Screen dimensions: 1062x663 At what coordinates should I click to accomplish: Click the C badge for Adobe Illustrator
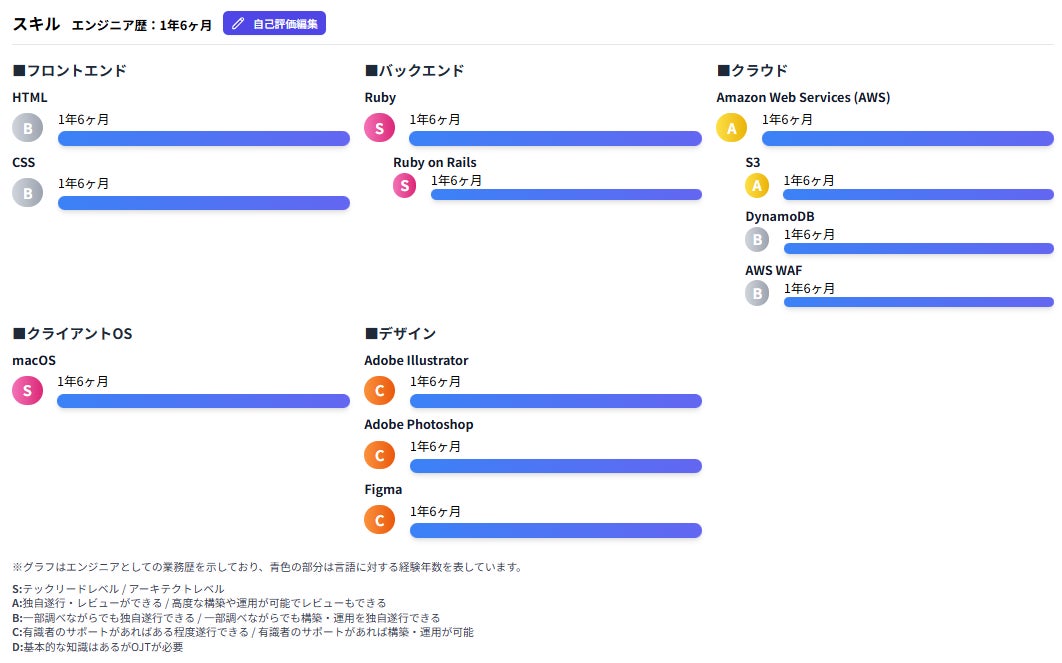[380, 390]
